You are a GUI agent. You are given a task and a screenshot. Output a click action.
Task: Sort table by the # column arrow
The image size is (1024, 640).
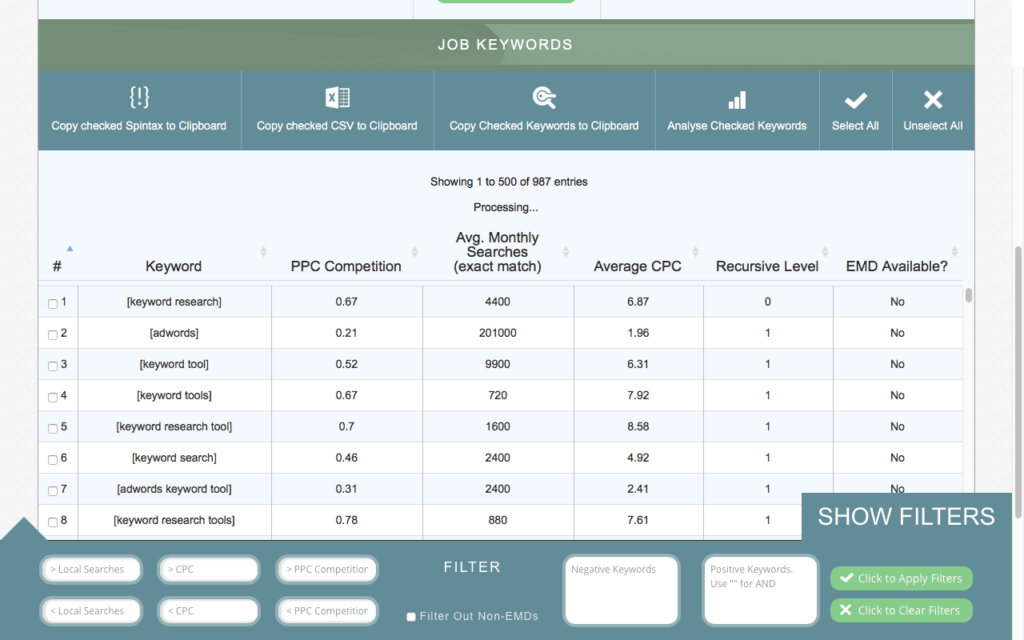(69, 248)
